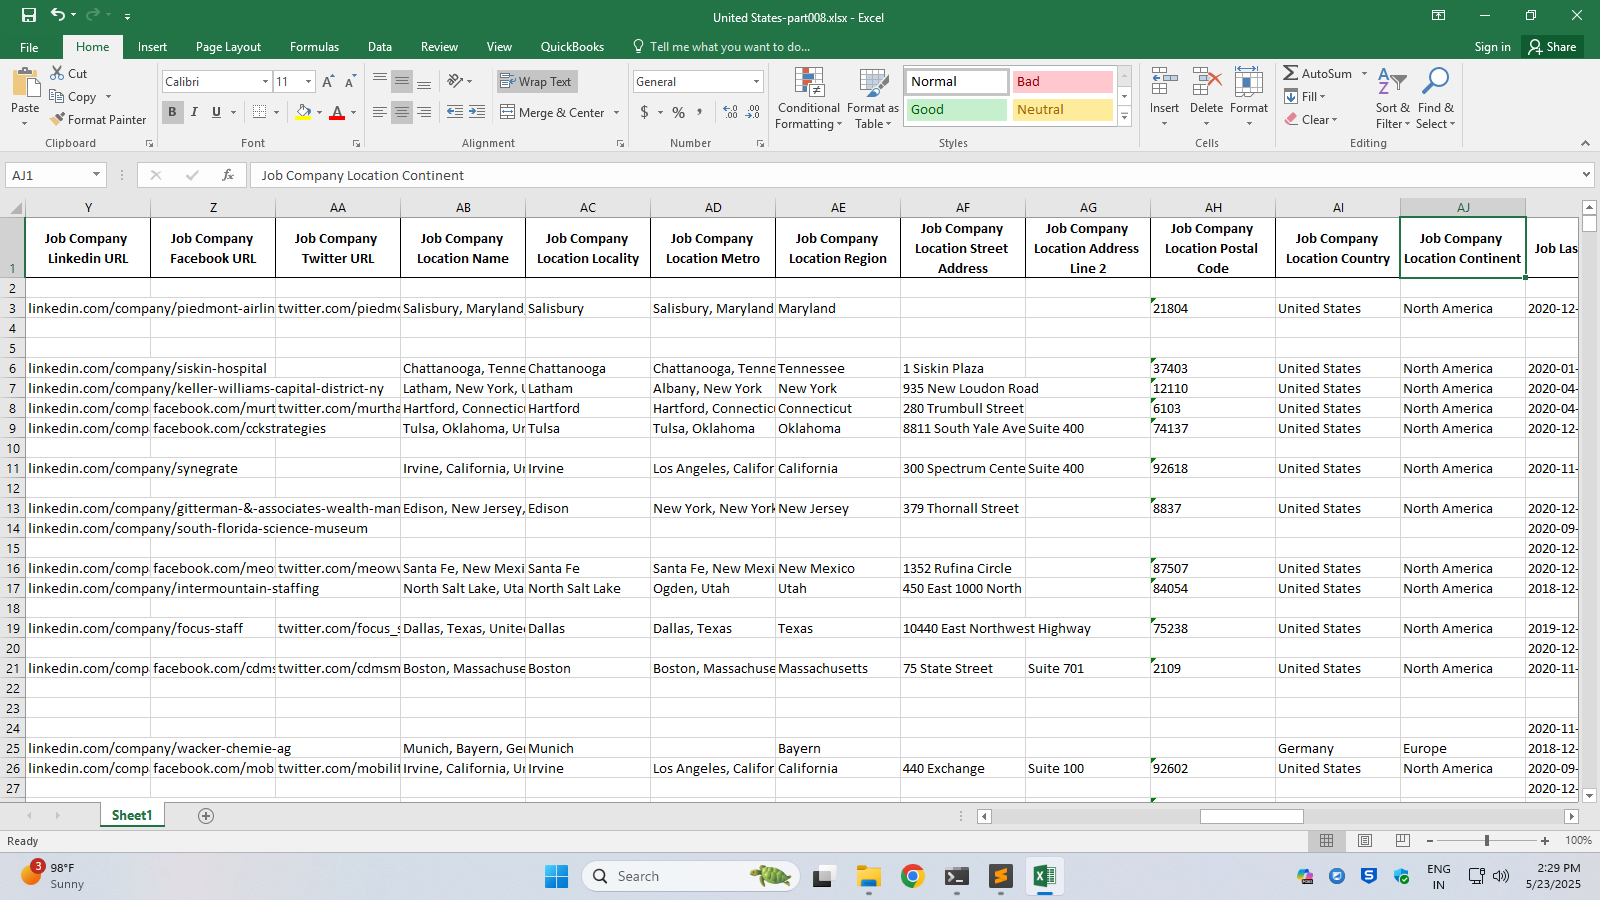Click the Increase Indent icon
The image size is (1600, 900).
coord(477,112)
